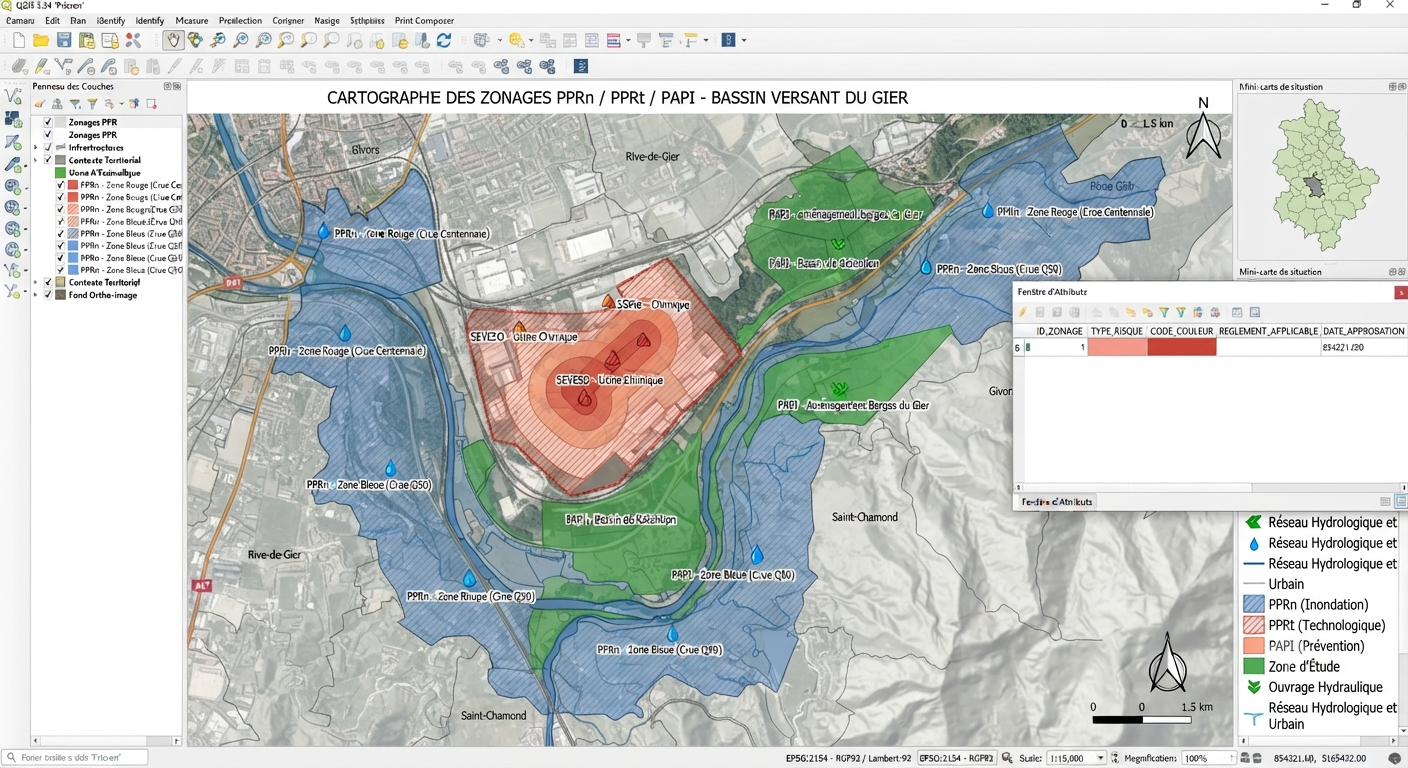Viewport: 1408px width, 768px height.
Task: Click the CODE_COULEUR column header
Action: pos(1182,331)
